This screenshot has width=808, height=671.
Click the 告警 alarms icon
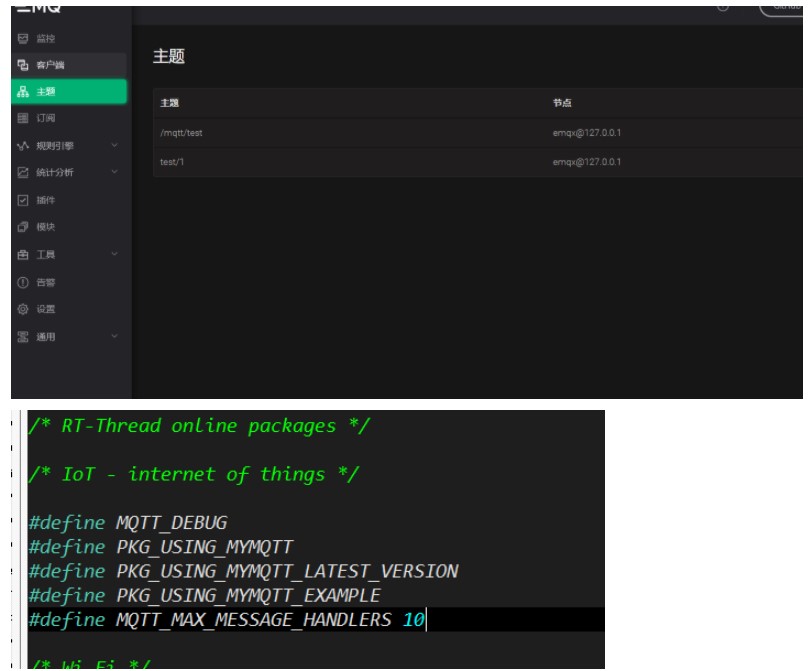pyautogui.click(x=23, y=282)
